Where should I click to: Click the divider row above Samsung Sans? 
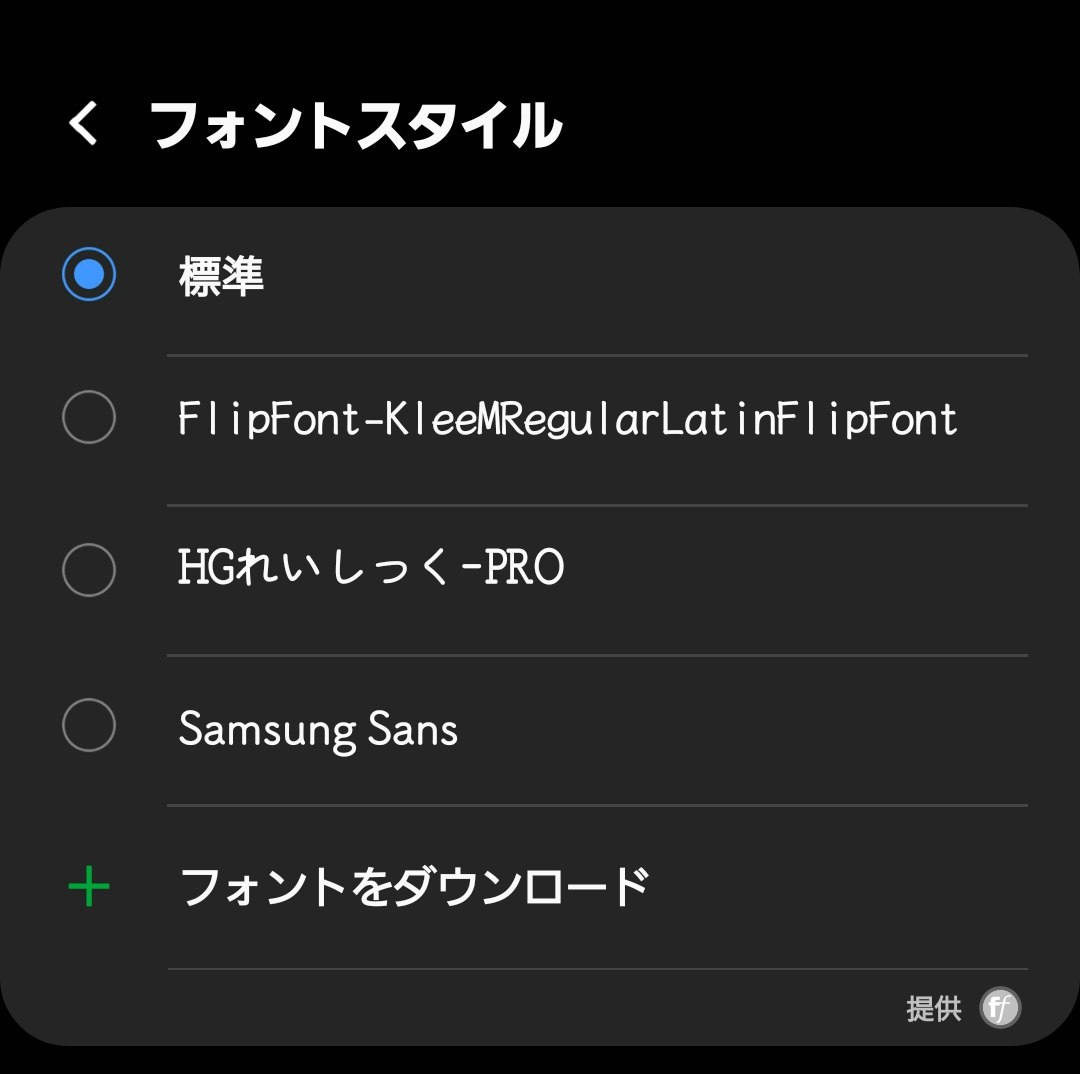[x=598, y=655]
